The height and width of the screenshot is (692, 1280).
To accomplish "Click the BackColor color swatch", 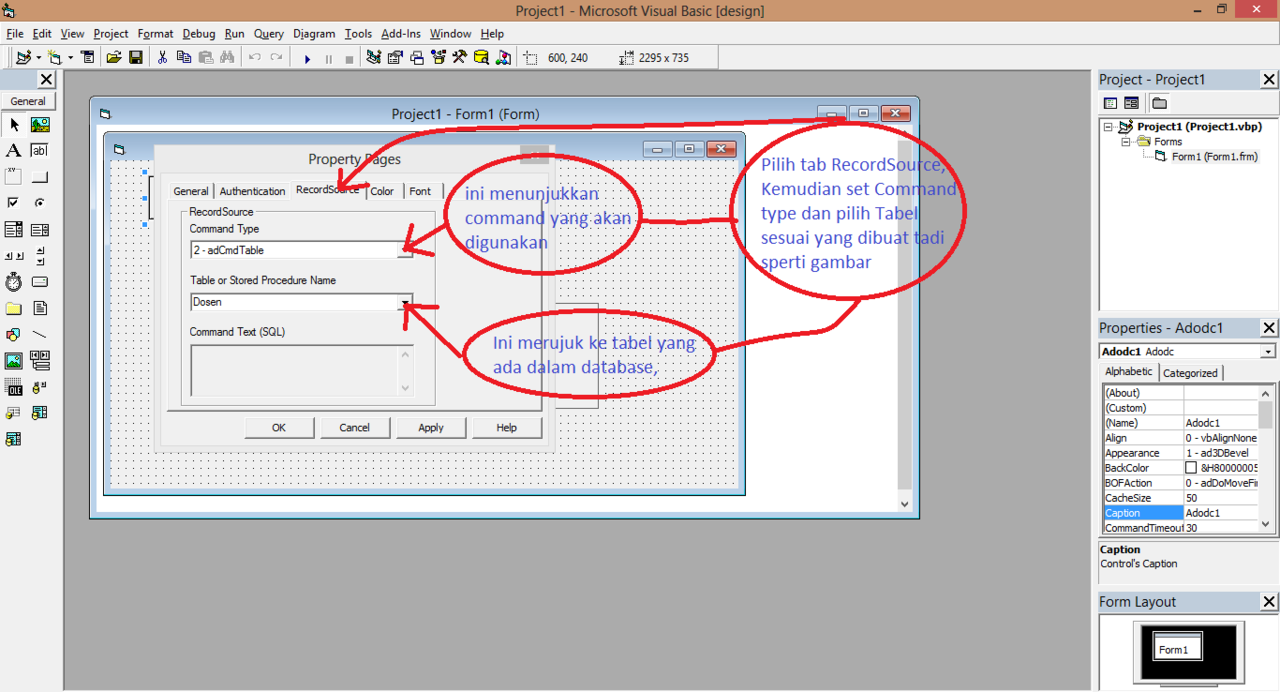I will click(x=1191, y=468).
